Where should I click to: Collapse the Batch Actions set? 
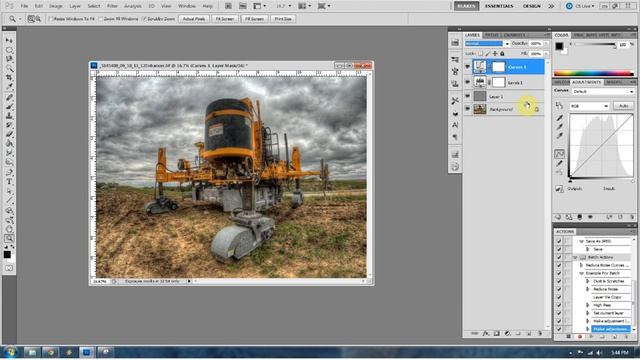(575, 257)
